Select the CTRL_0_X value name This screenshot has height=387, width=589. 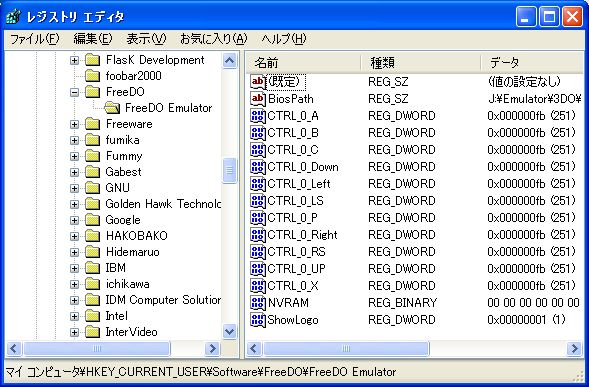[x=293, y=286]
